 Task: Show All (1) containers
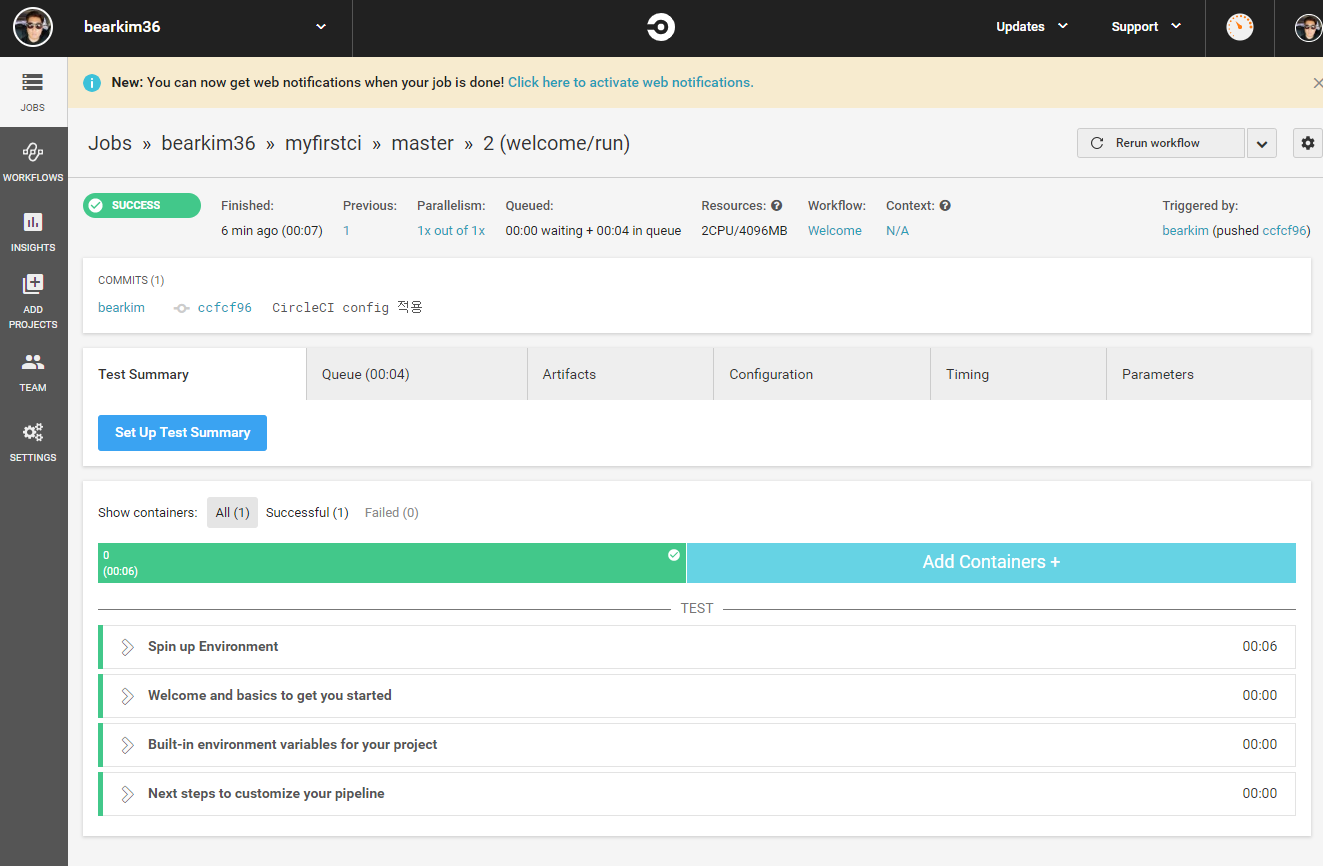tap(232, 512)
